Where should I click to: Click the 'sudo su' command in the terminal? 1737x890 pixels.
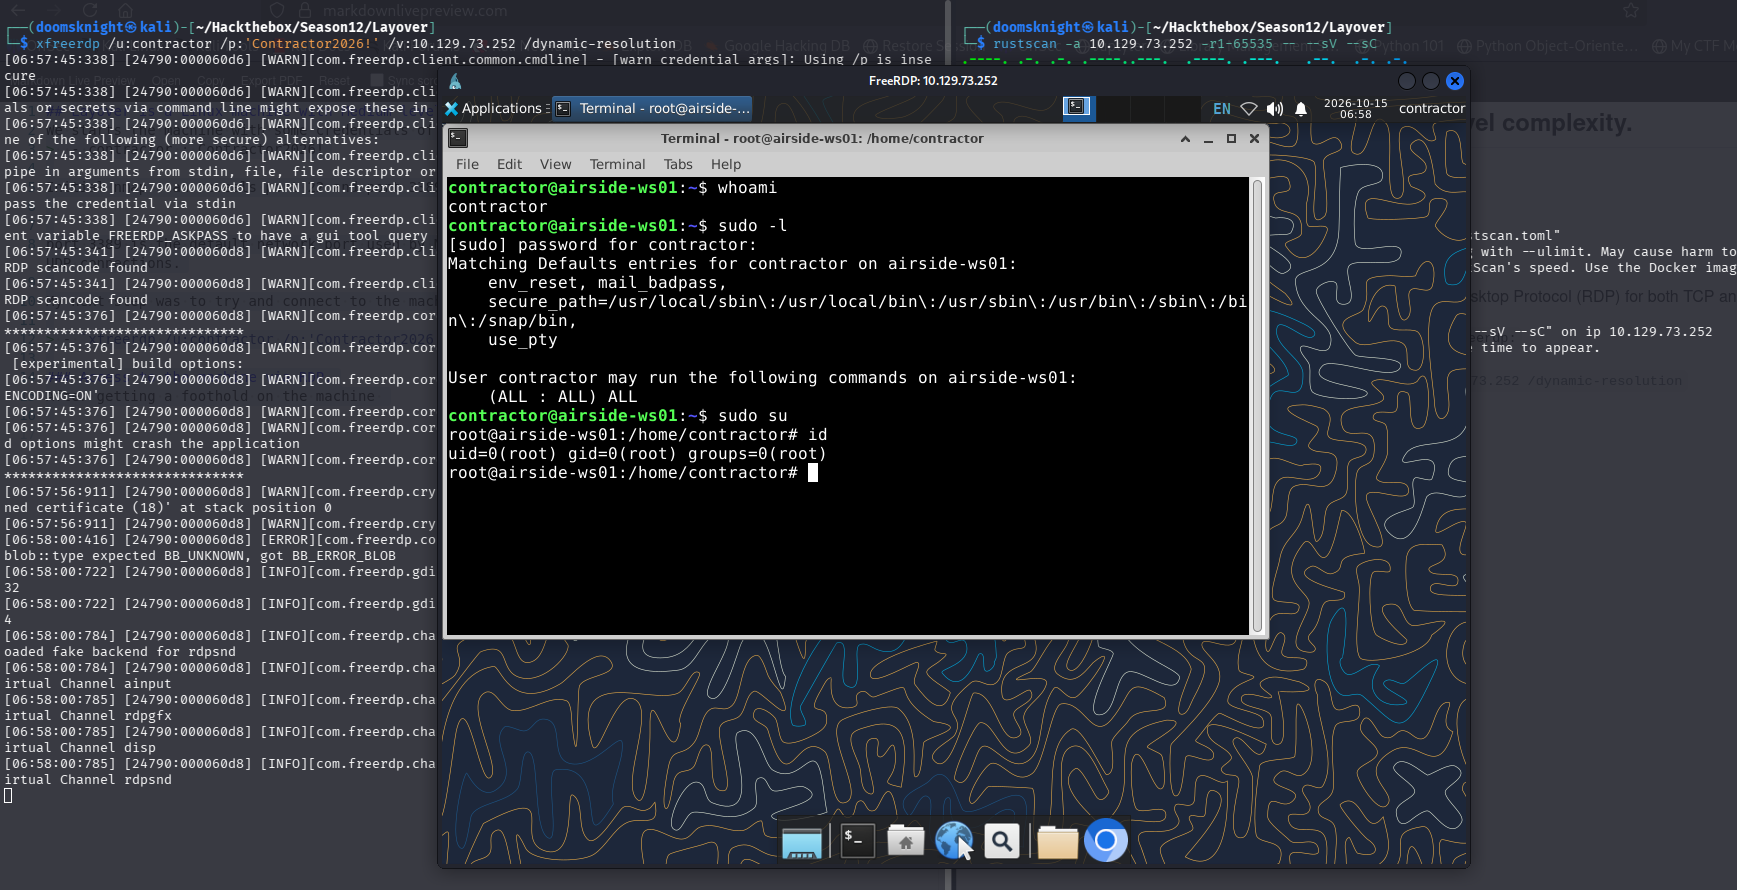coord(753,416)
